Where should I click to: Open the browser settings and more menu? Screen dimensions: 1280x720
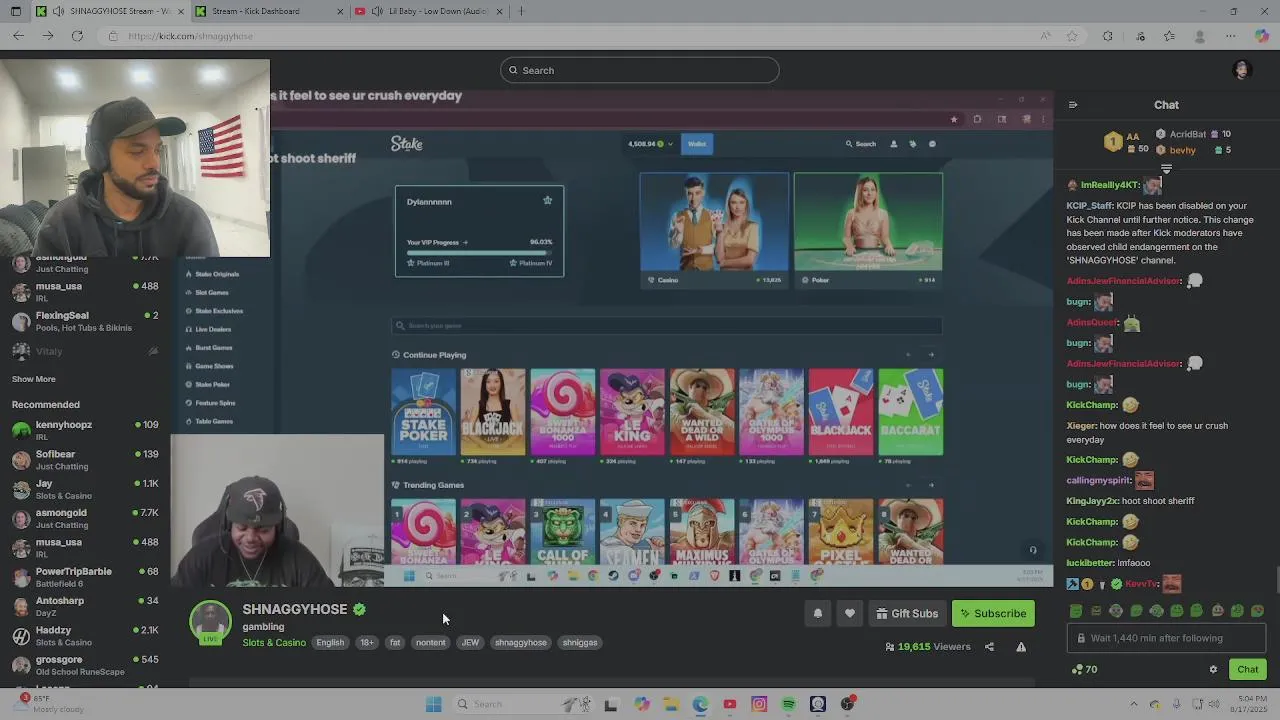pyautogui.click(x=1230, y=36)
